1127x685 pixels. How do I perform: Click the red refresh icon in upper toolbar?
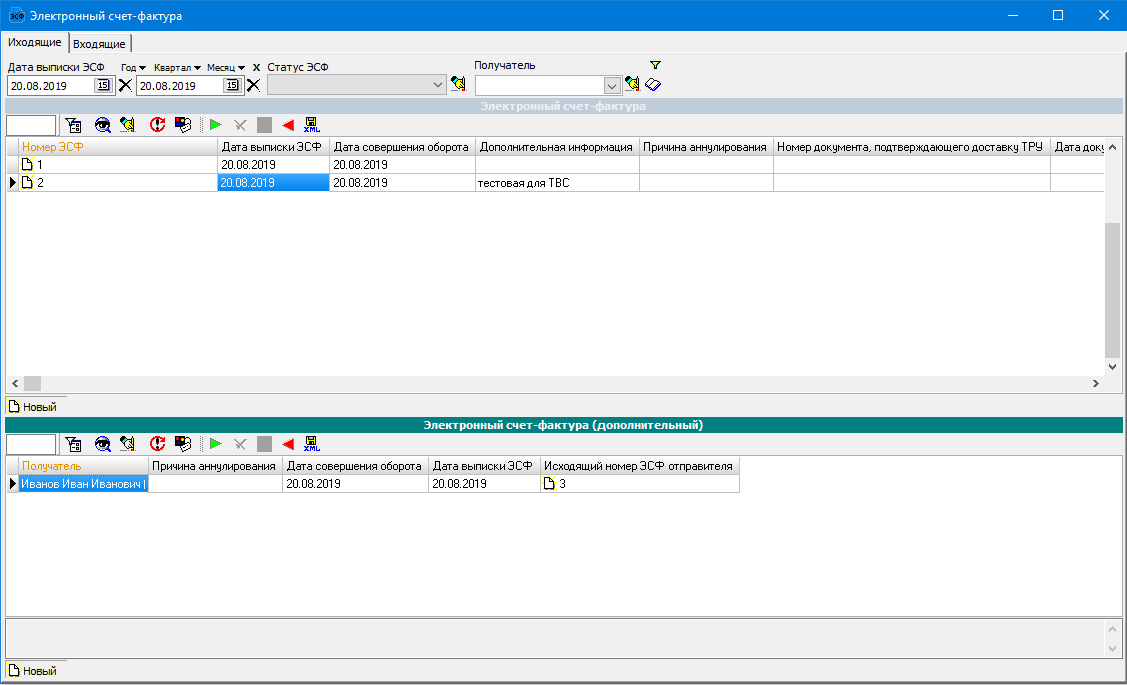click(x=157, y=125)
